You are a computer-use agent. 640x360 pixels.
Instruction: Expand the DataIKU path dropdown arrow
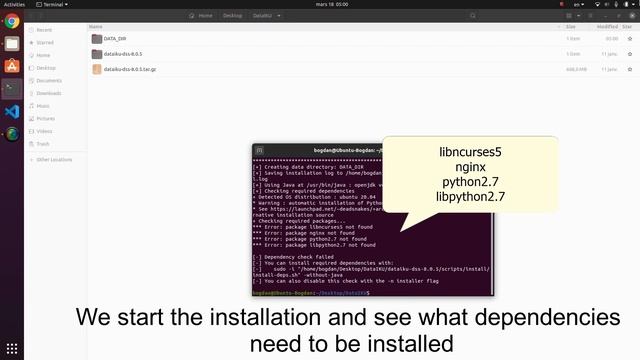[x=279, y=16]
